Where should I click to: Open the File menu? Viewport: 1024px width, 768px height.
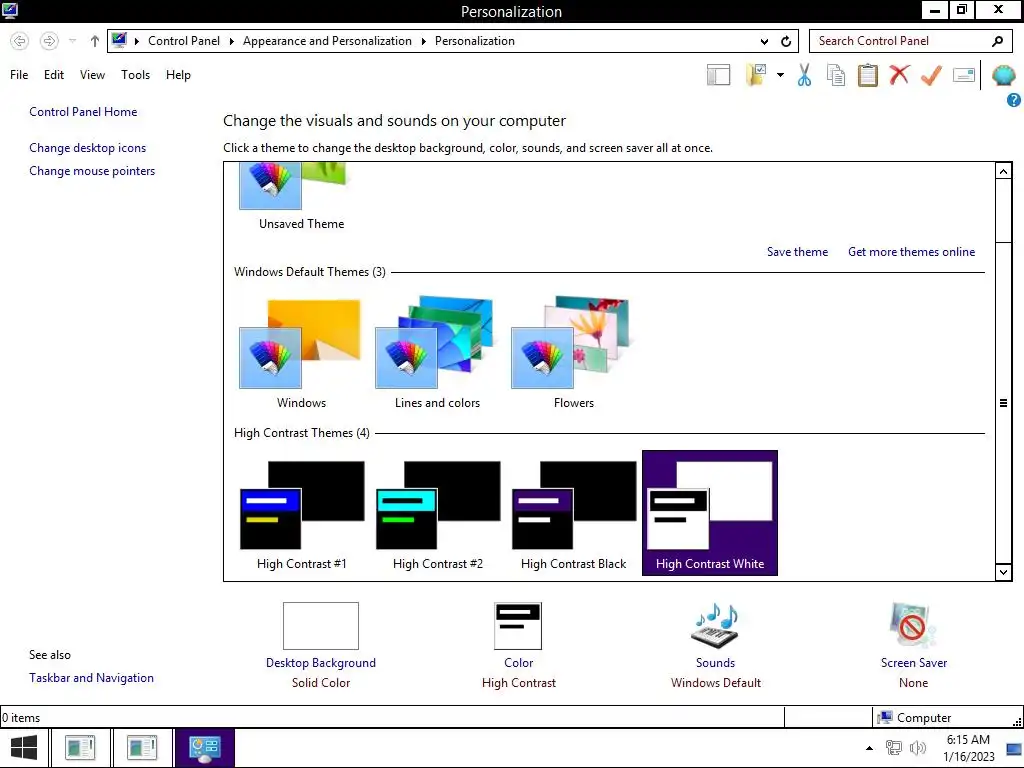click(19, 74)
